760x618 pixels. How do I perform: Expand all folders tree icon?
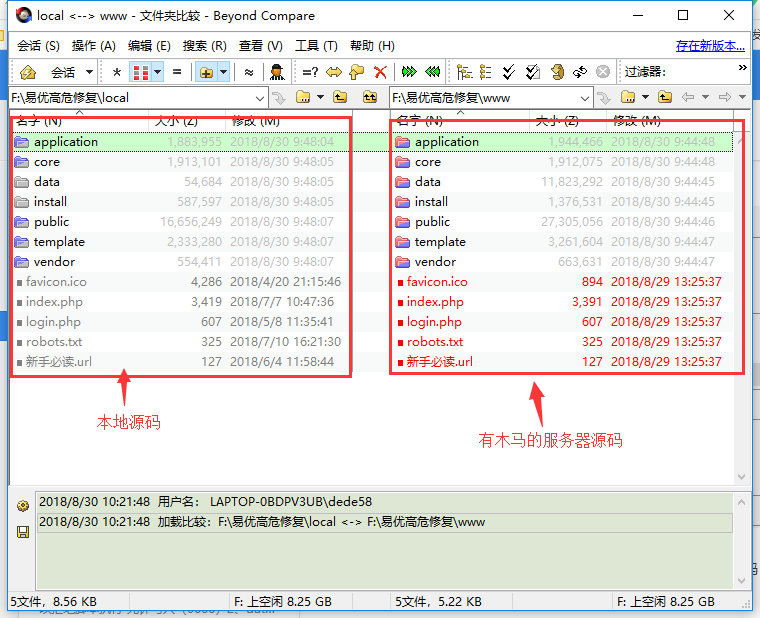464,72
